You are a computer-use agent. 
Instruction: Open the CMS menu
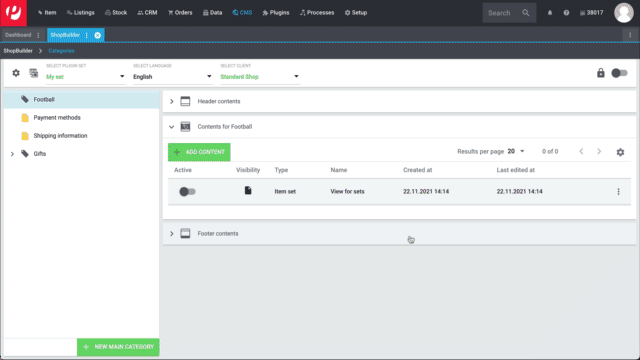point(242,13)
